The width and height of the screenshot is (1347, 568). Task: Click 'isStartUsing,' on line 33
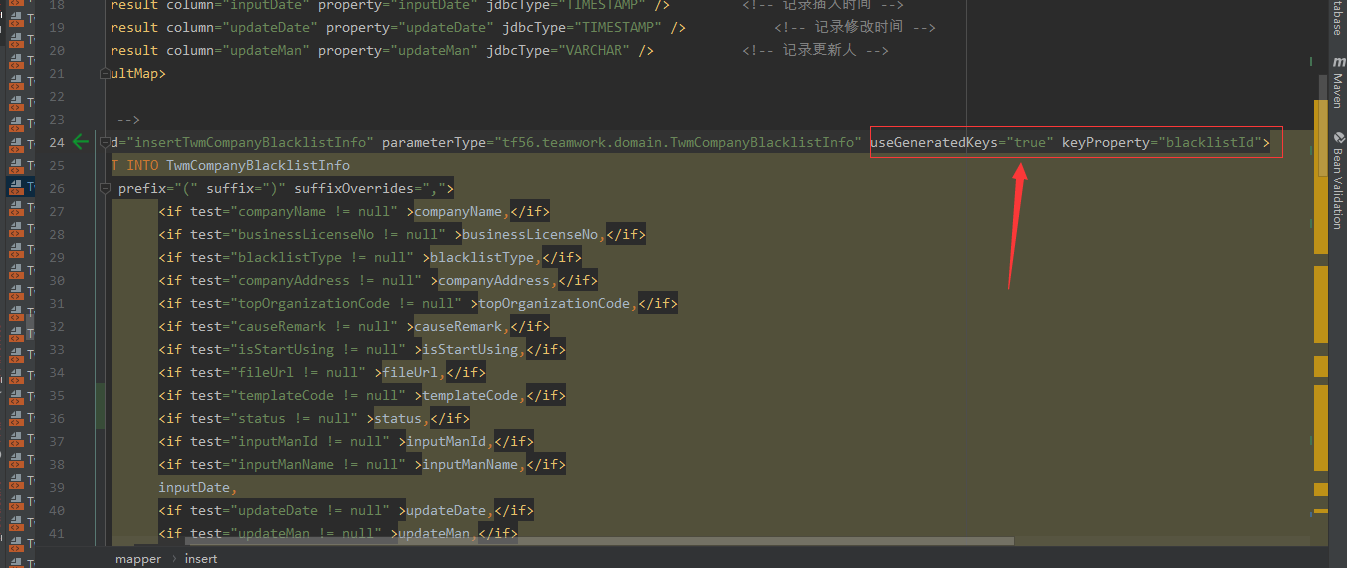(474, 349)
